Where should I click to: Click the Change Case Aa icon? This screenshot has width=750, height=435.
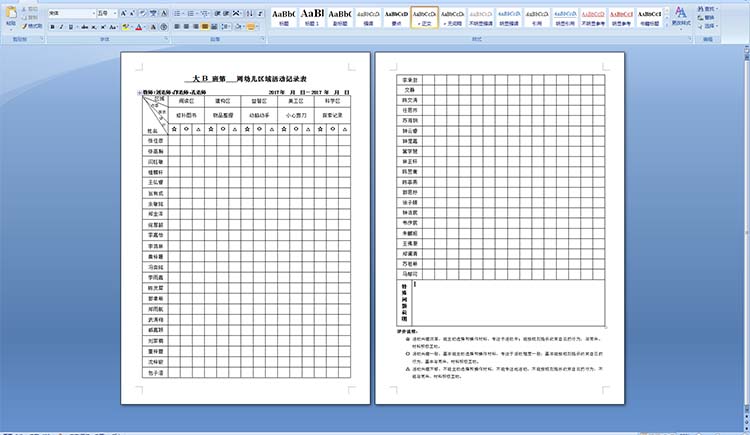113,27
